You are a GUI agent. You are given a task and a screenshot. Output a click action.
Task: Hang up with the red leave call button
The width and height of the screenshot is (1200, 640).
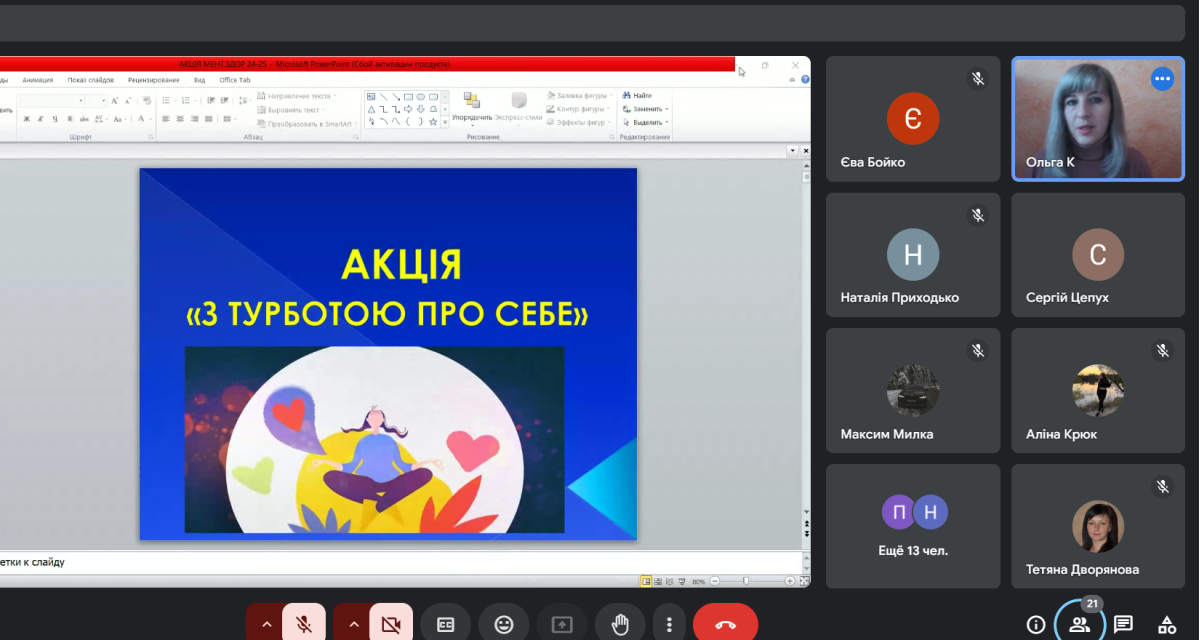tap(726, 625)
